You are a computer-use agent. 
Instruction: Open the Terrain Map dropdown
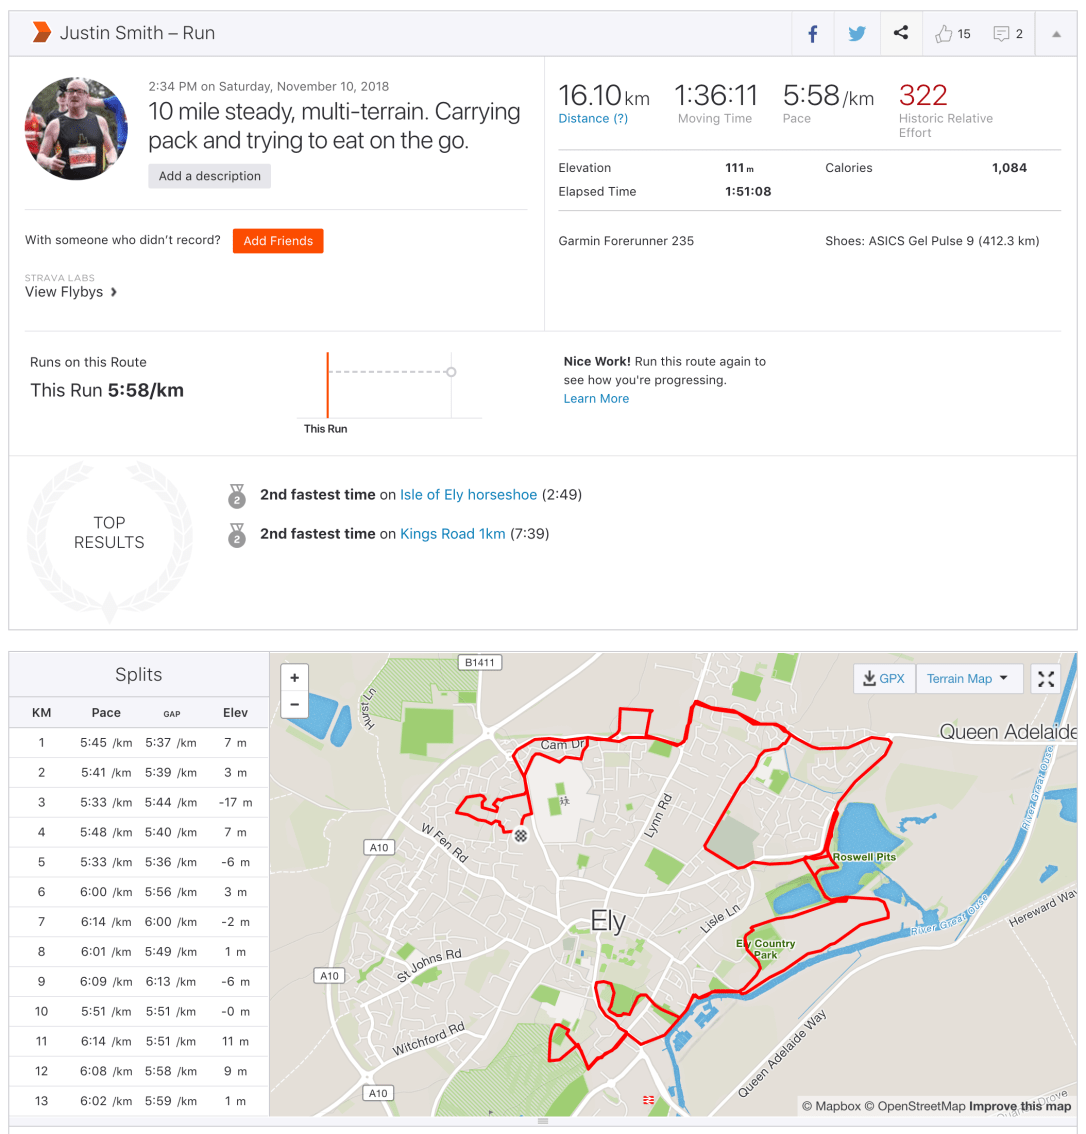(x=967, y=679)
